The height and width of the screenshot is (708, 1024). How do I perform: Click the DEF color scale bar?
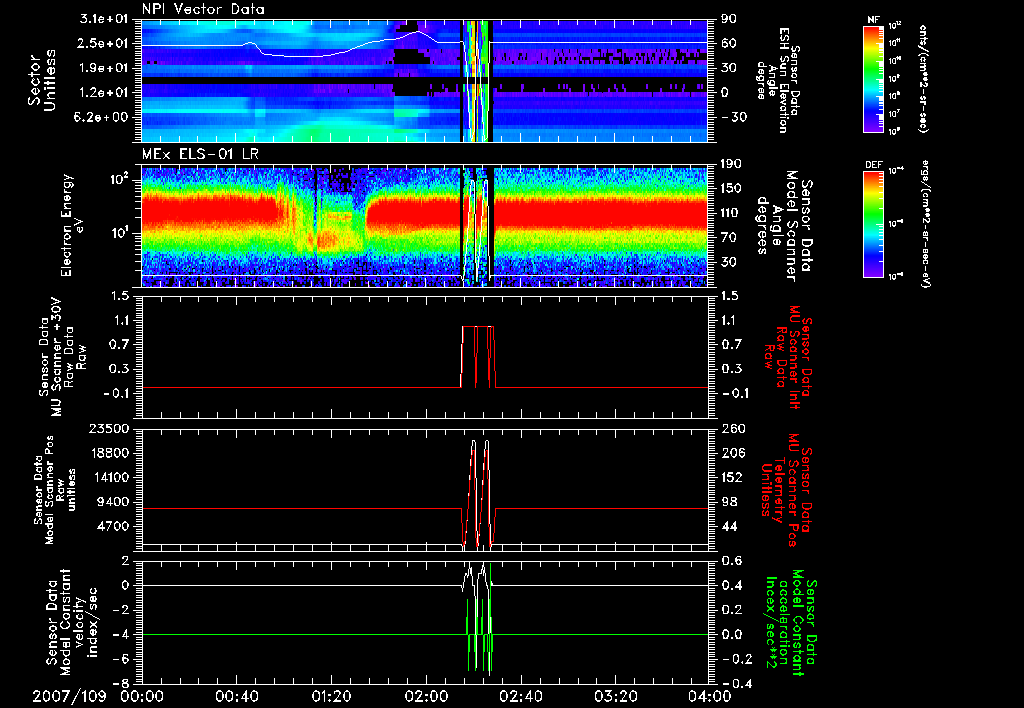873,223
